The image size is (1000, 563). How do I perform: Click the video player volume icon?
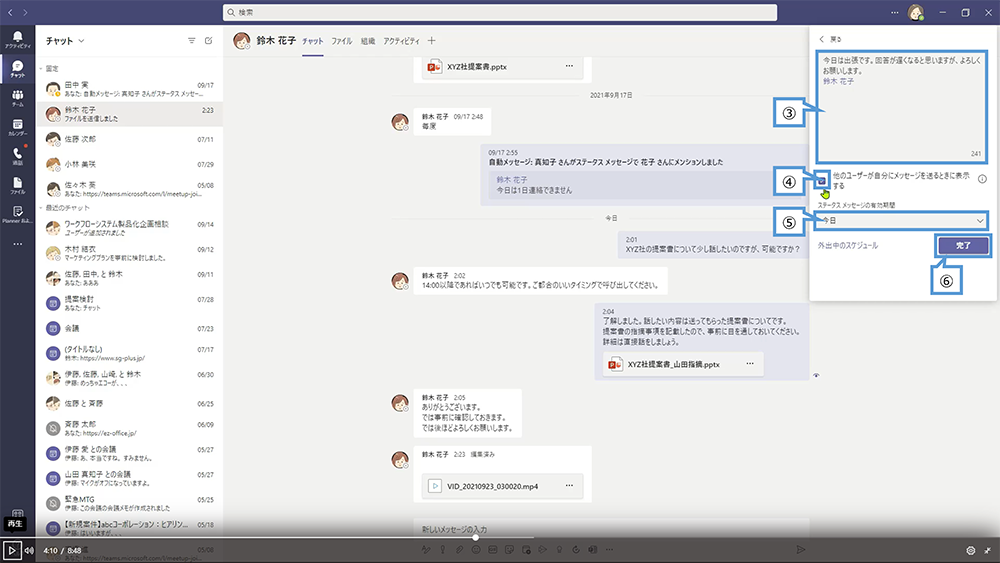click(29, 550)
